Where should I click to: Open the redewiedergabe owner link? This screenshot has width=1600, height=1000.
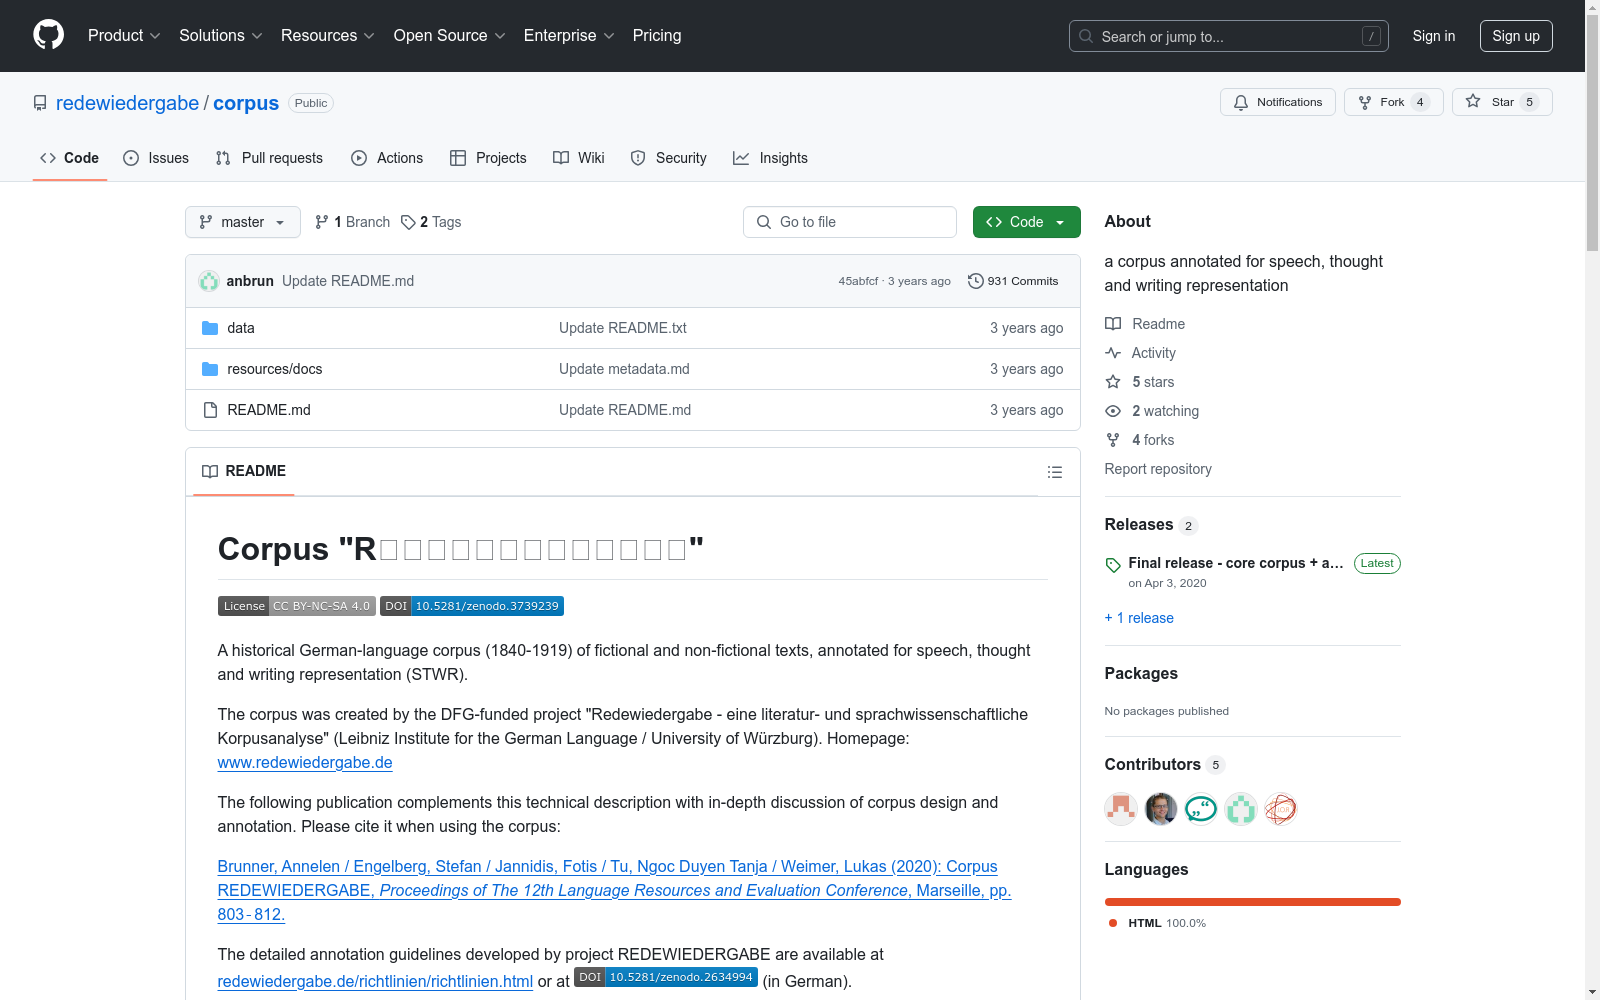[128, 103]
